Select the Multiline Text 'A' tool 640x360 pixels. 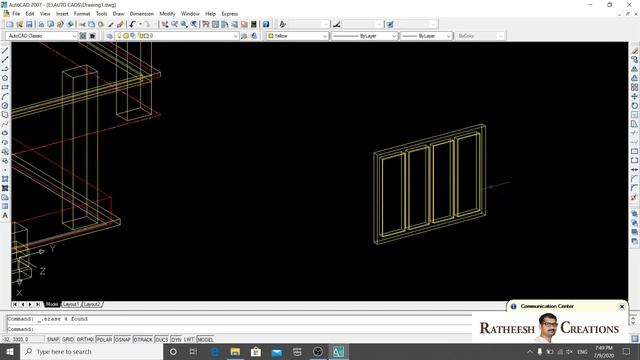(5, 216)
